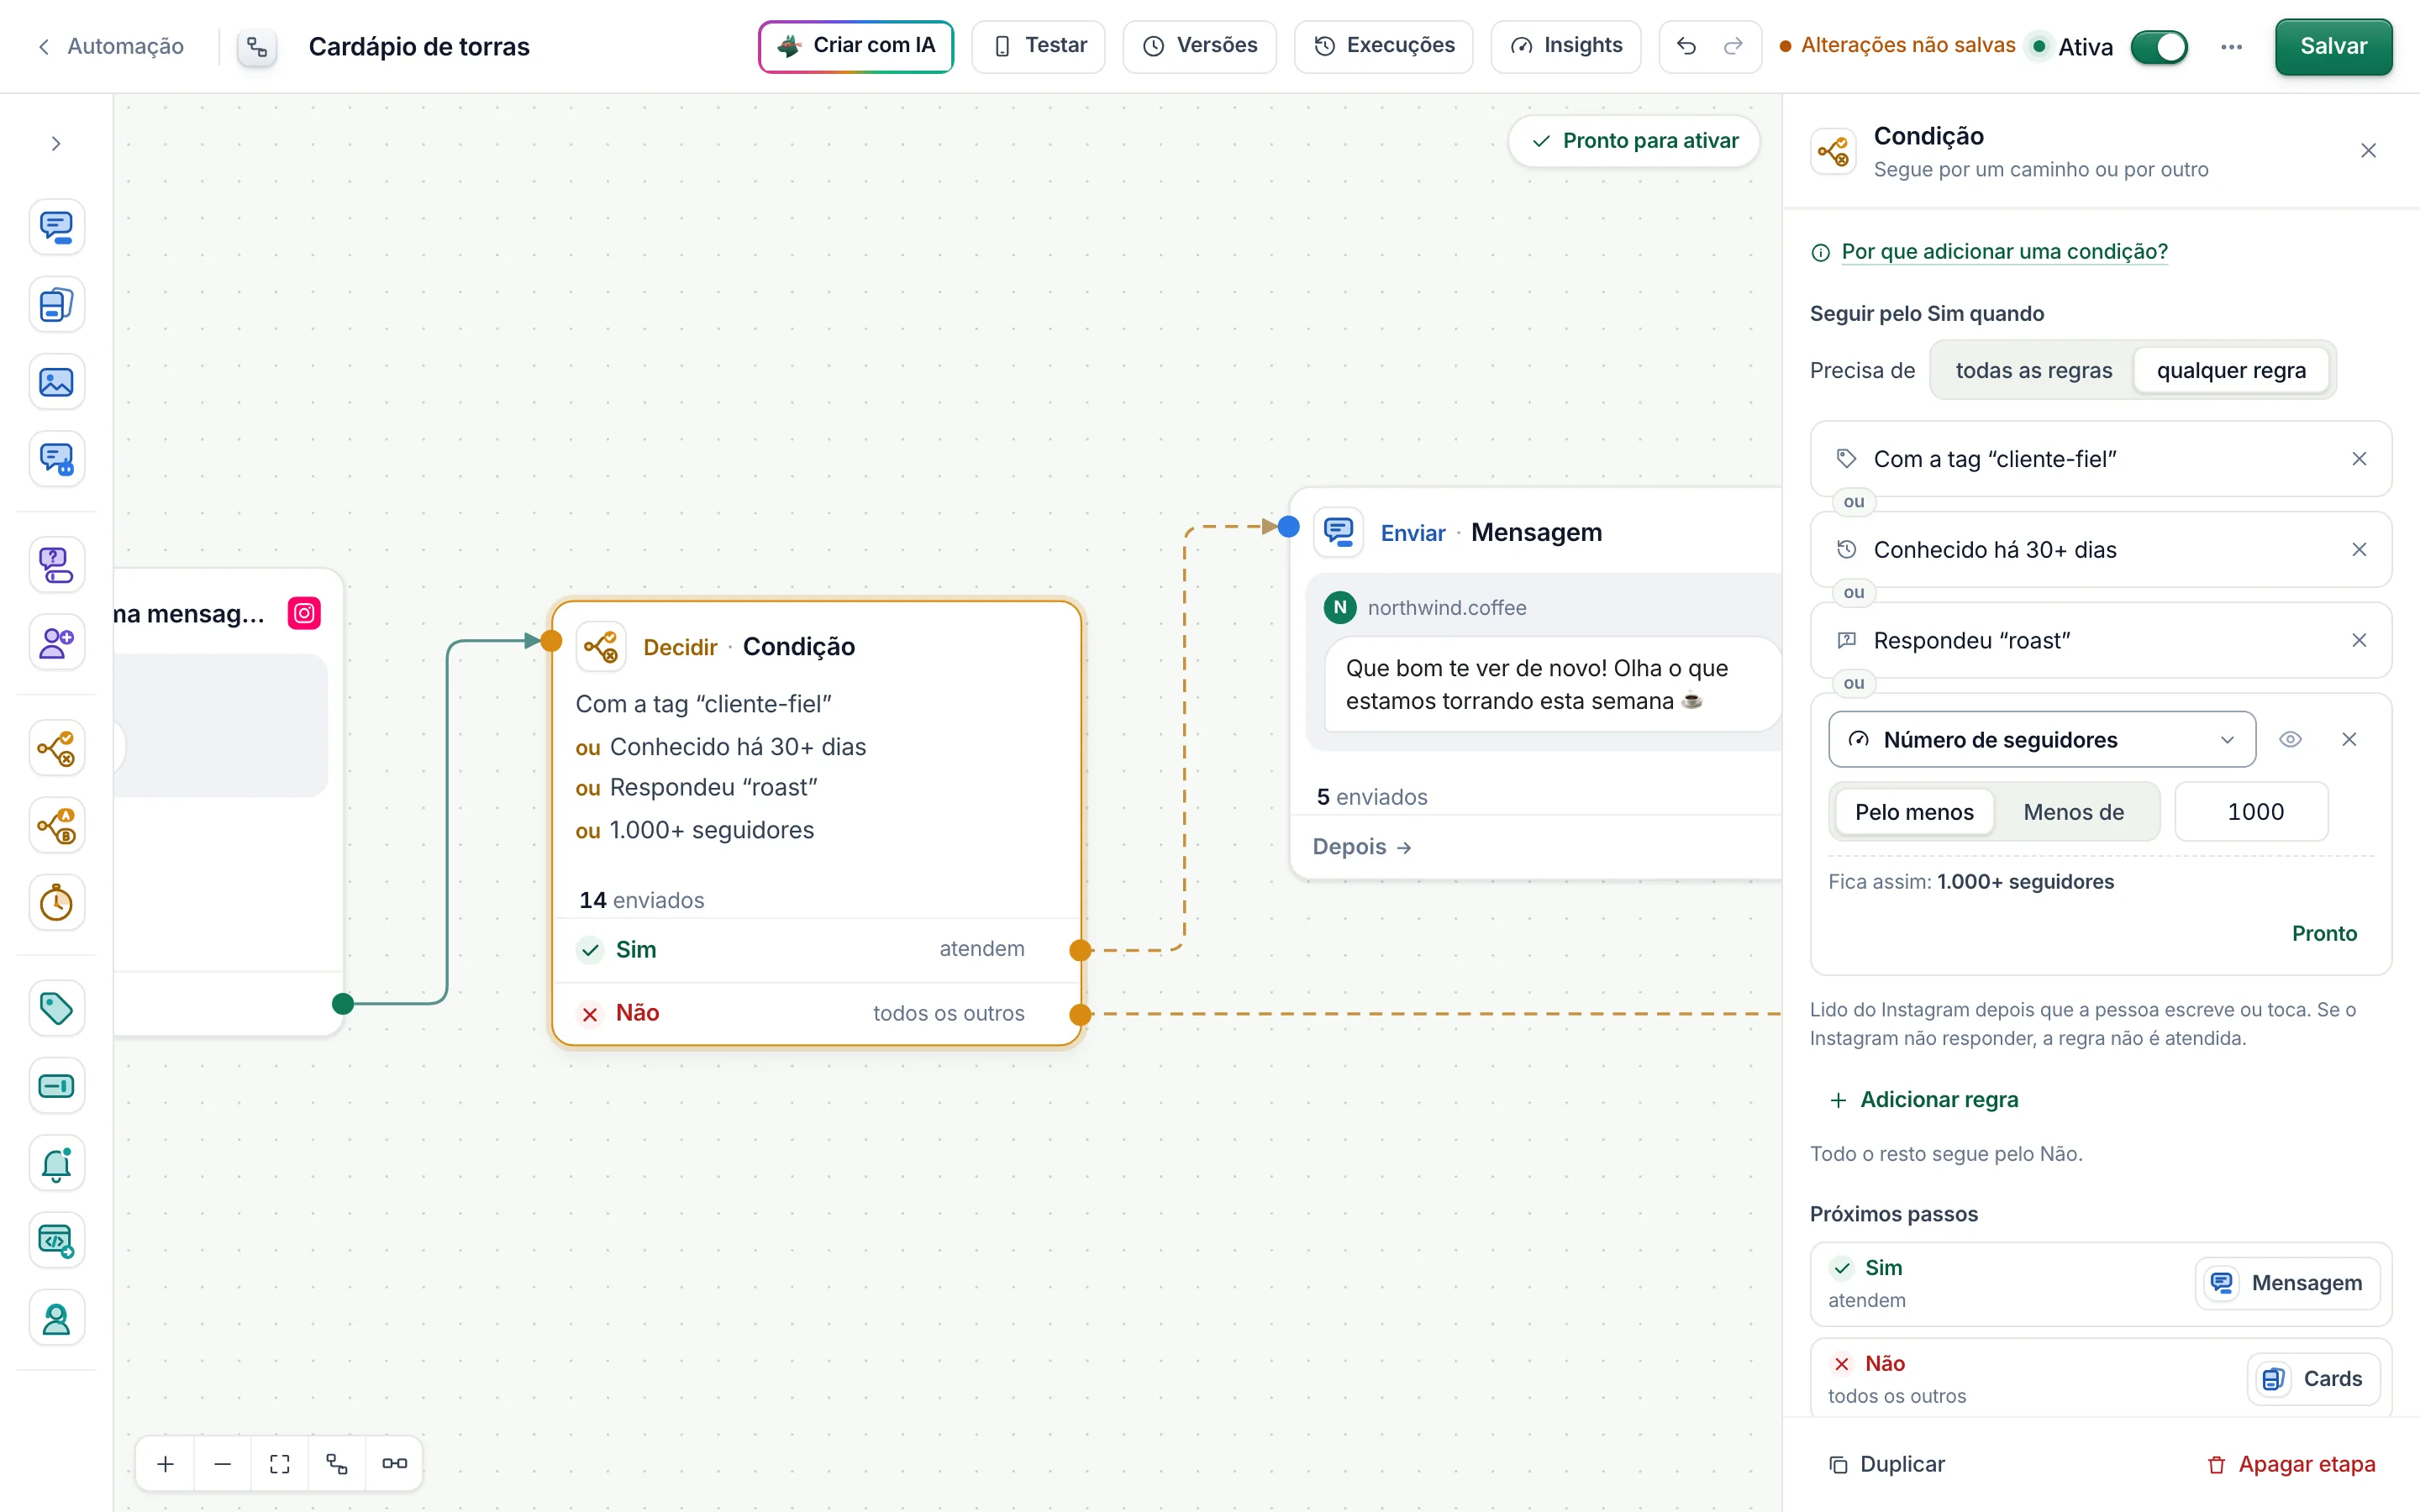Remove the 'Respondeu roast' rule
Image resolution: width=2420 pixels, height=1512 pixels.
tap(2359, 640)
